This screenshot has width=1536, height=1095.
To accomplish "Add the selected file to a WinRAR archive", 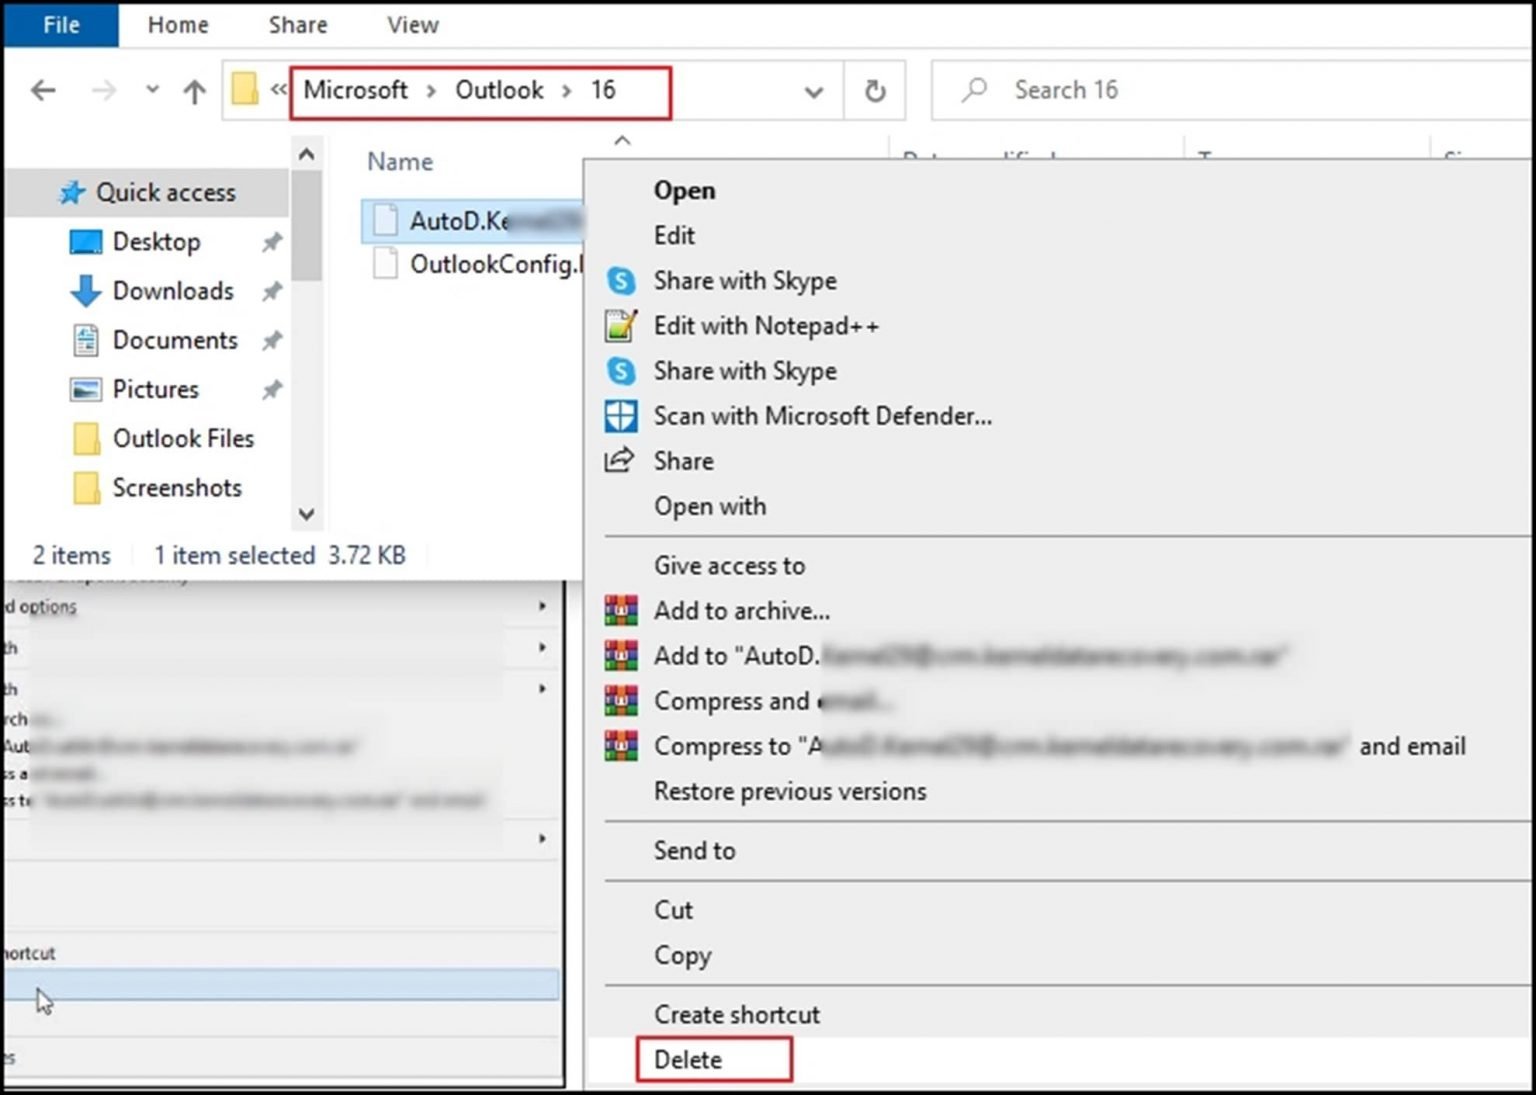I will (741, 610).
